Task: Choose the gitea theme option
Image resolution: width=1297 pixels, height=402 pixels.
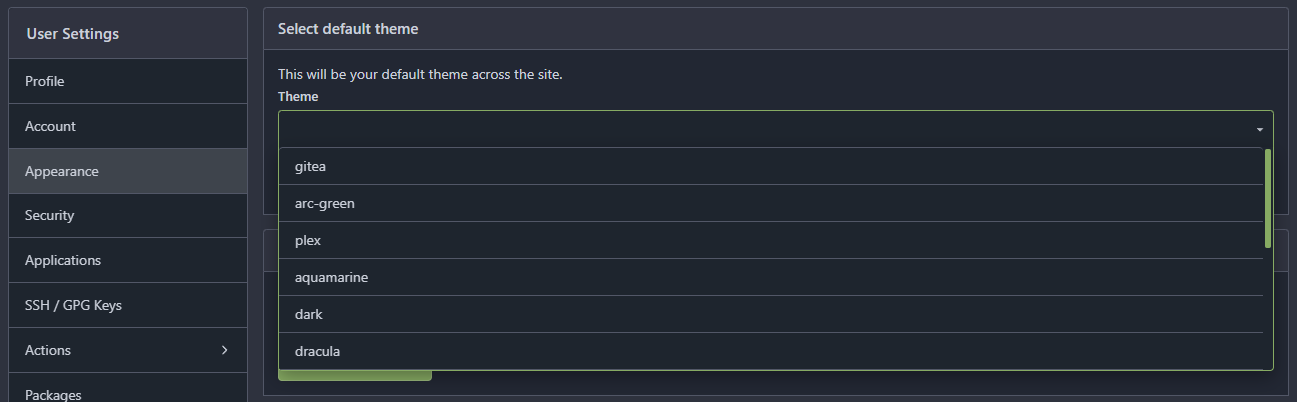Action: 310,166
